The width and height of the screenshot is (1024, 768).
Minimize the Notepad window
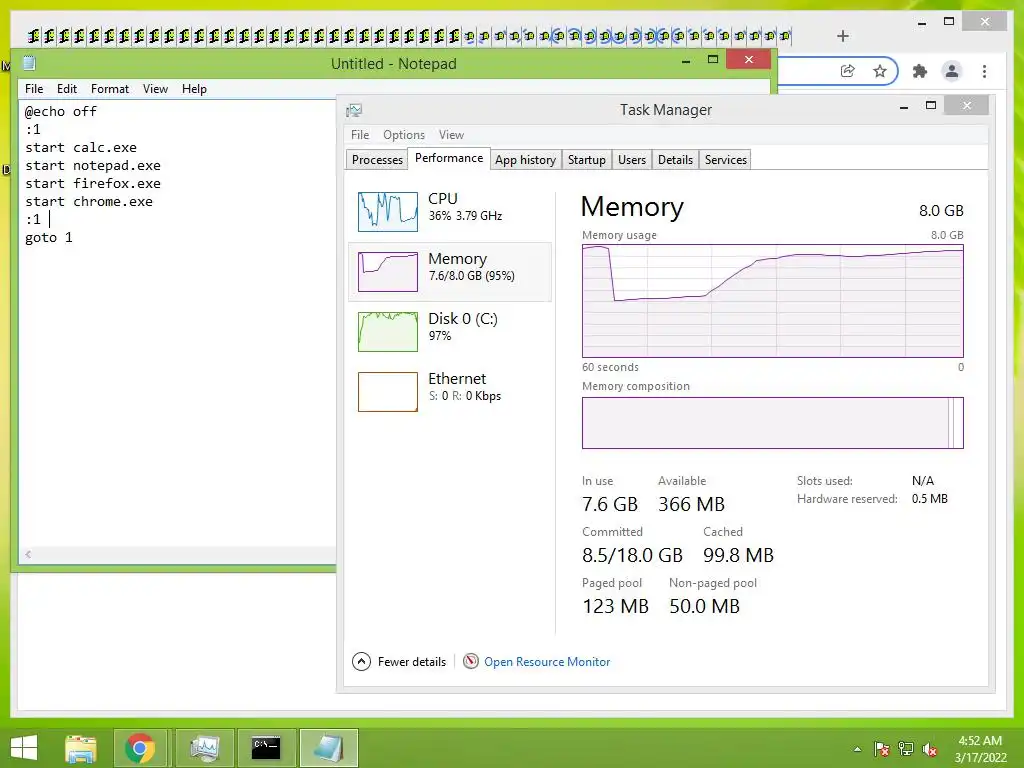point(686,61)
